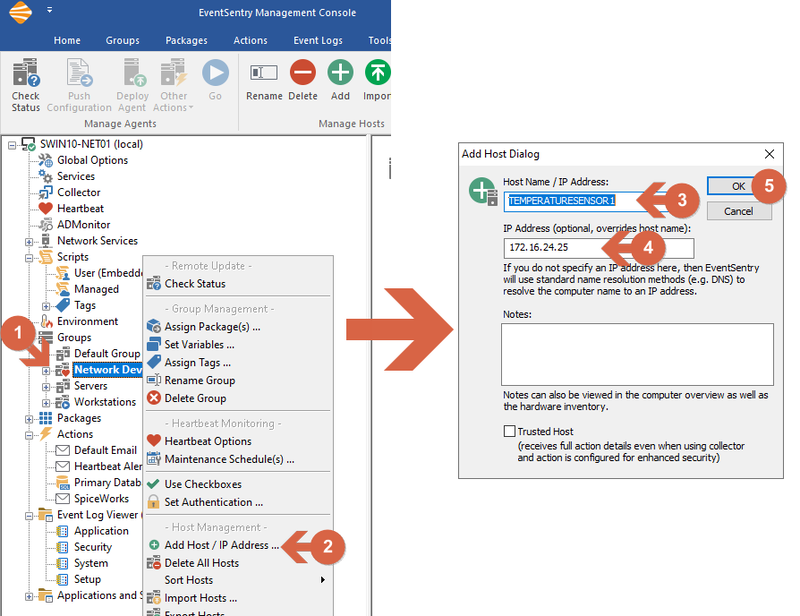
Task: Click the Rename host icon in ribbon
Action: (x=264, y=73)
